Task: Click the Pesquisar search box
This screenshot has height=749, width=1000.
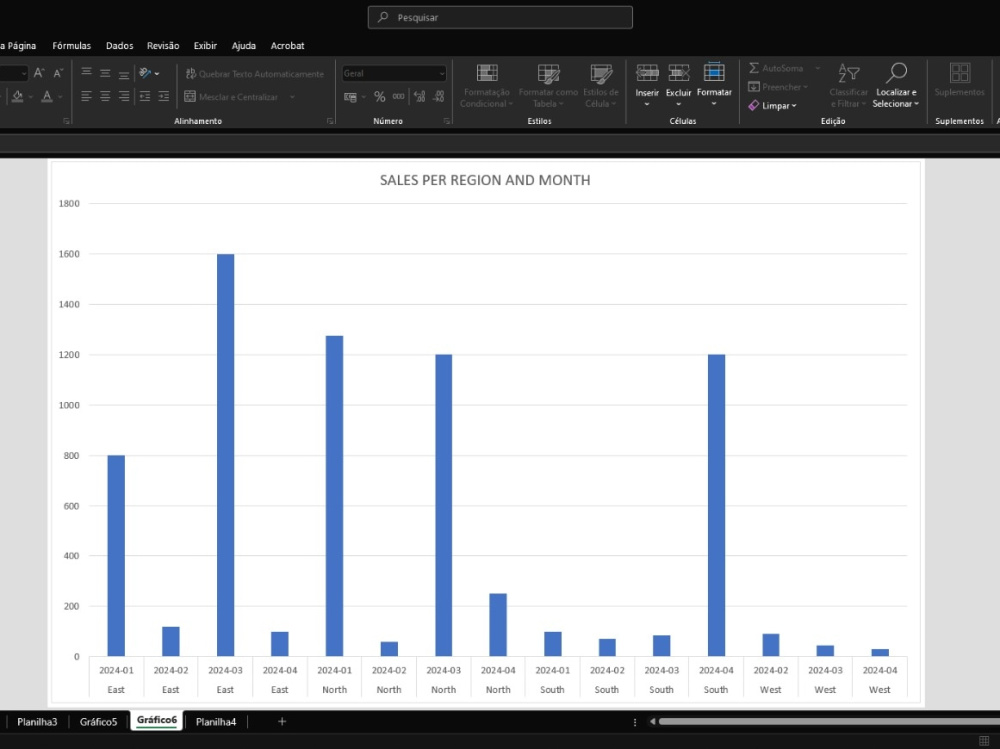Action: point(500,17)
